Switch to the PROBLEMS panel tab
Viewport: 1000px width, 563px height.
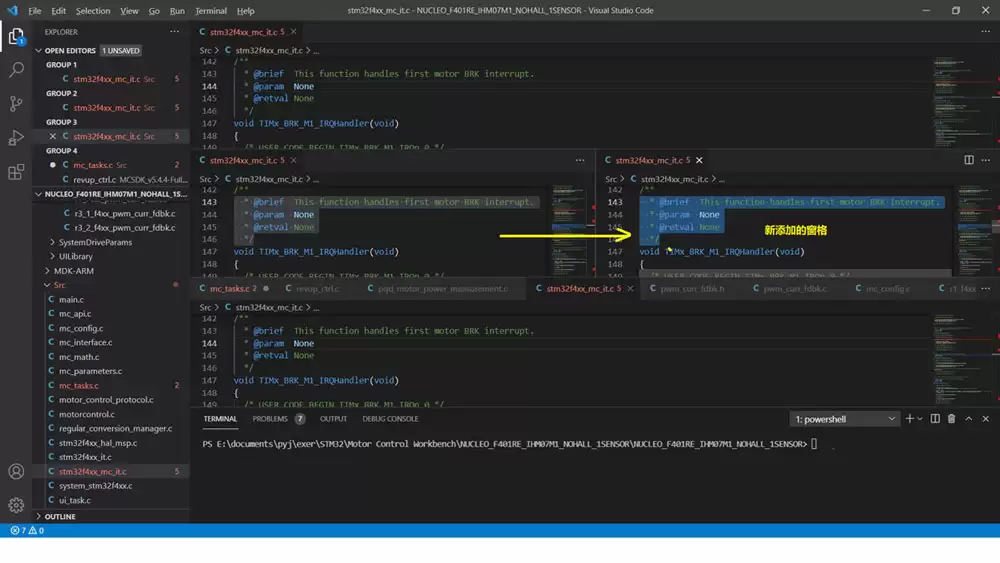pyautogui.click(x=270, y=419)
